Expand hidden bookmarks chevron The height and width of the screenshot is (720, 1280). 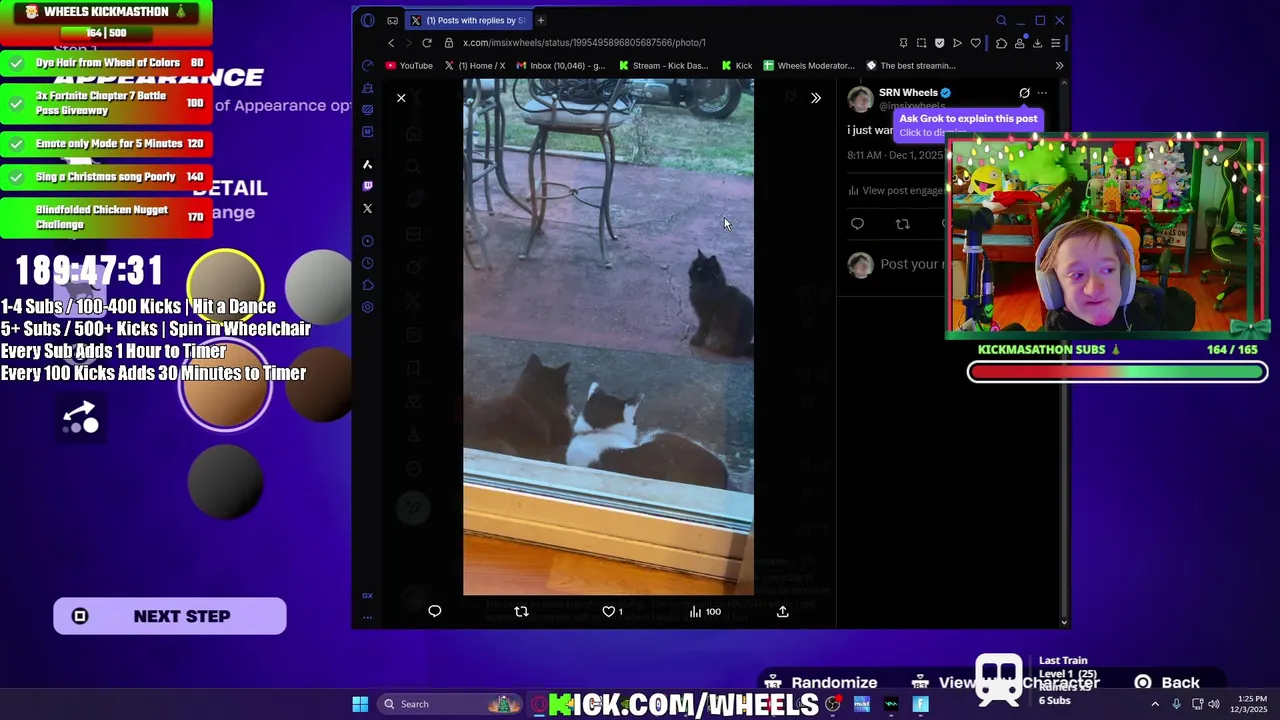tap(1059, 66)
